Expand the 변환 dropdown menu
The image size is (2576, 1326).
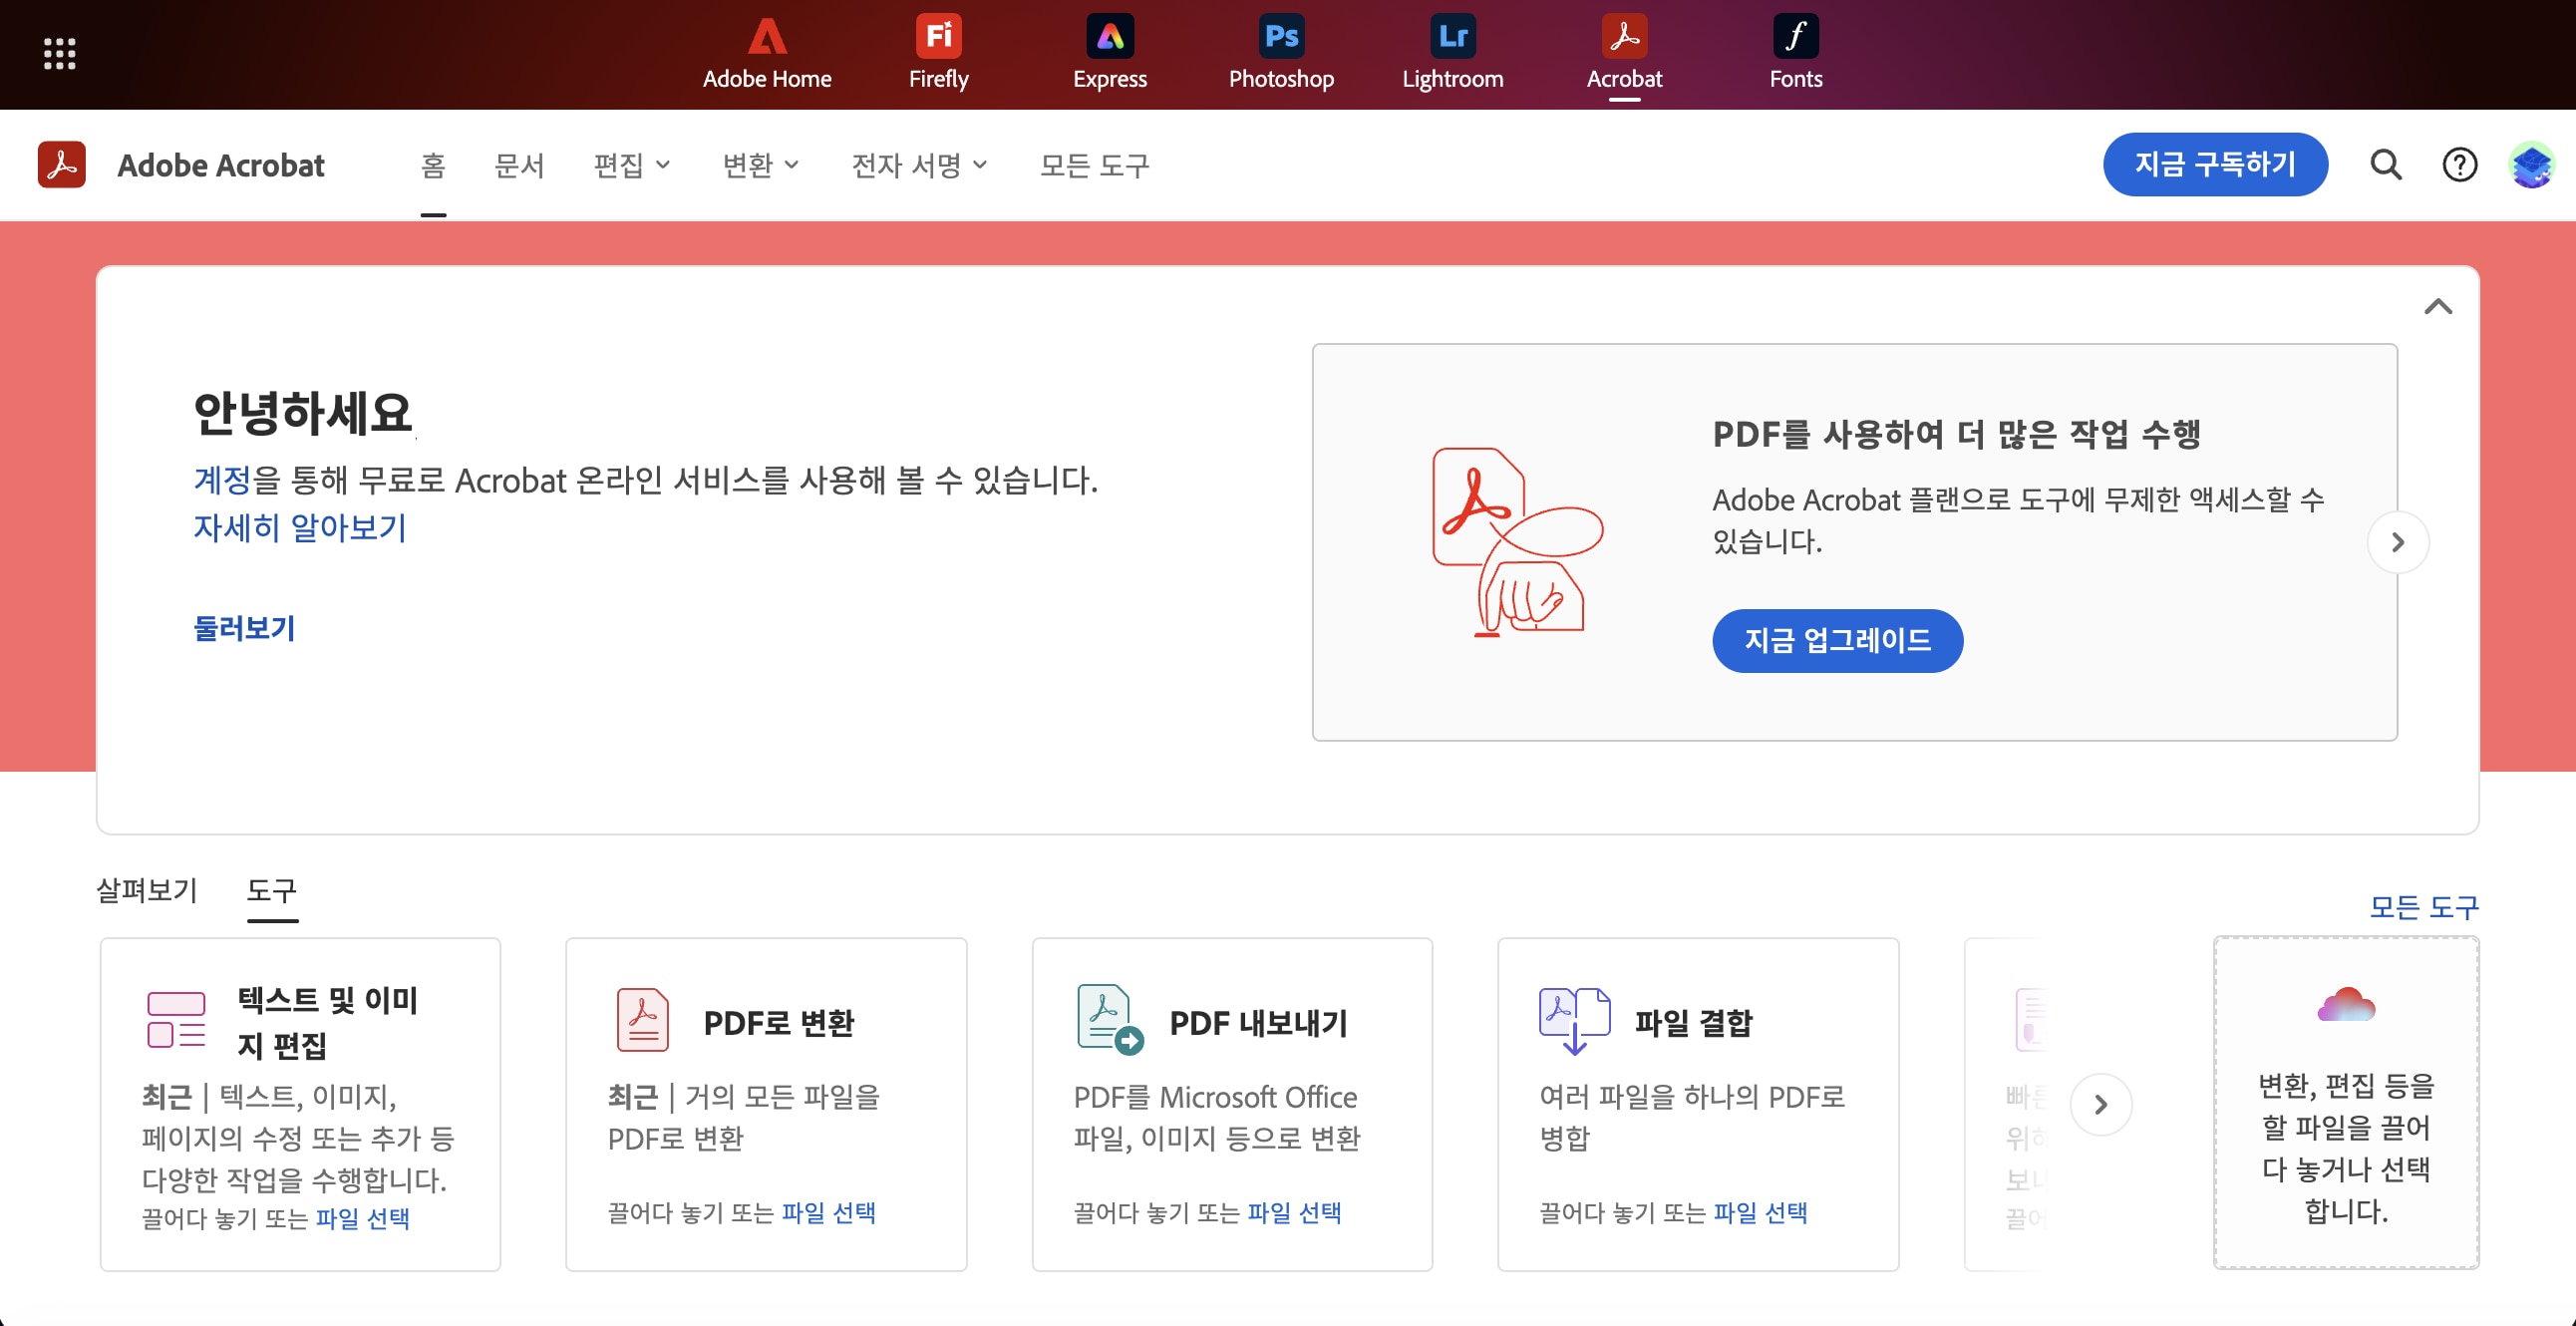(x=761, y=165)
